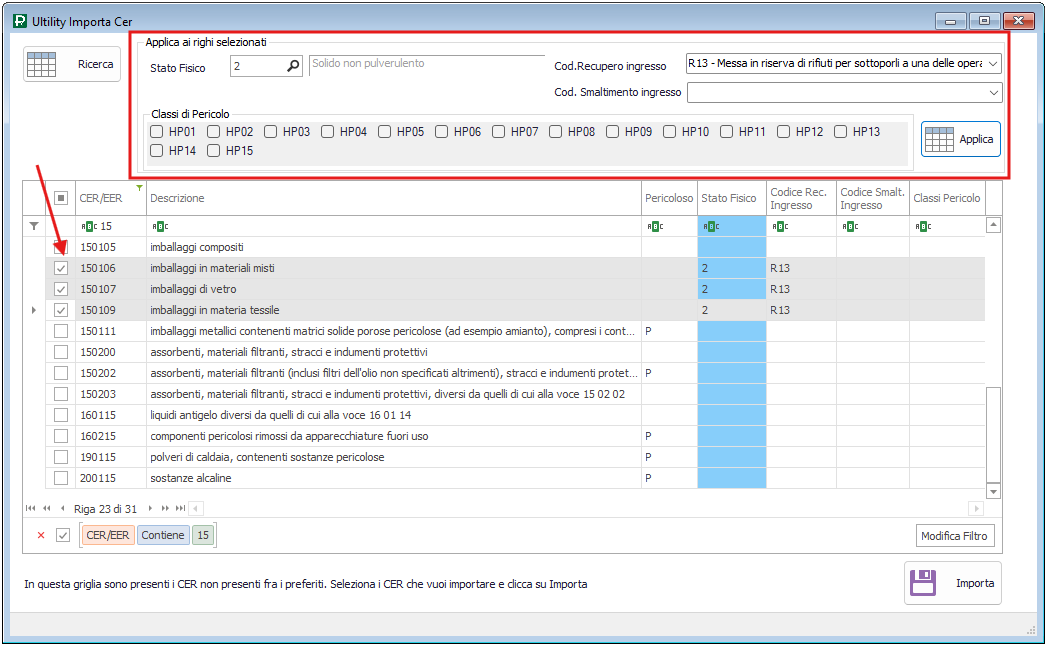Enable the HP01 hazard class checkbox
This screenshot has width=1046, height=645.
[156, 131]
